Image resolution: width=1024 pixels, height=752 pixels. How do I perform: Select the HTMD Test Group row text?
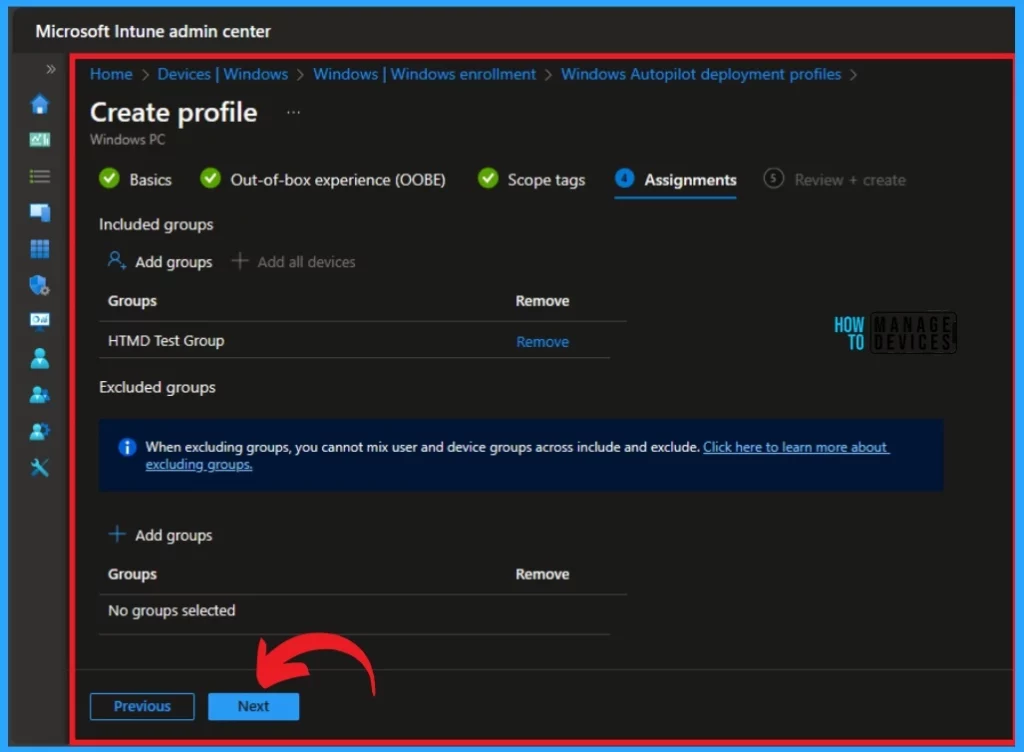pyautogui.click(x=166, y=341)
